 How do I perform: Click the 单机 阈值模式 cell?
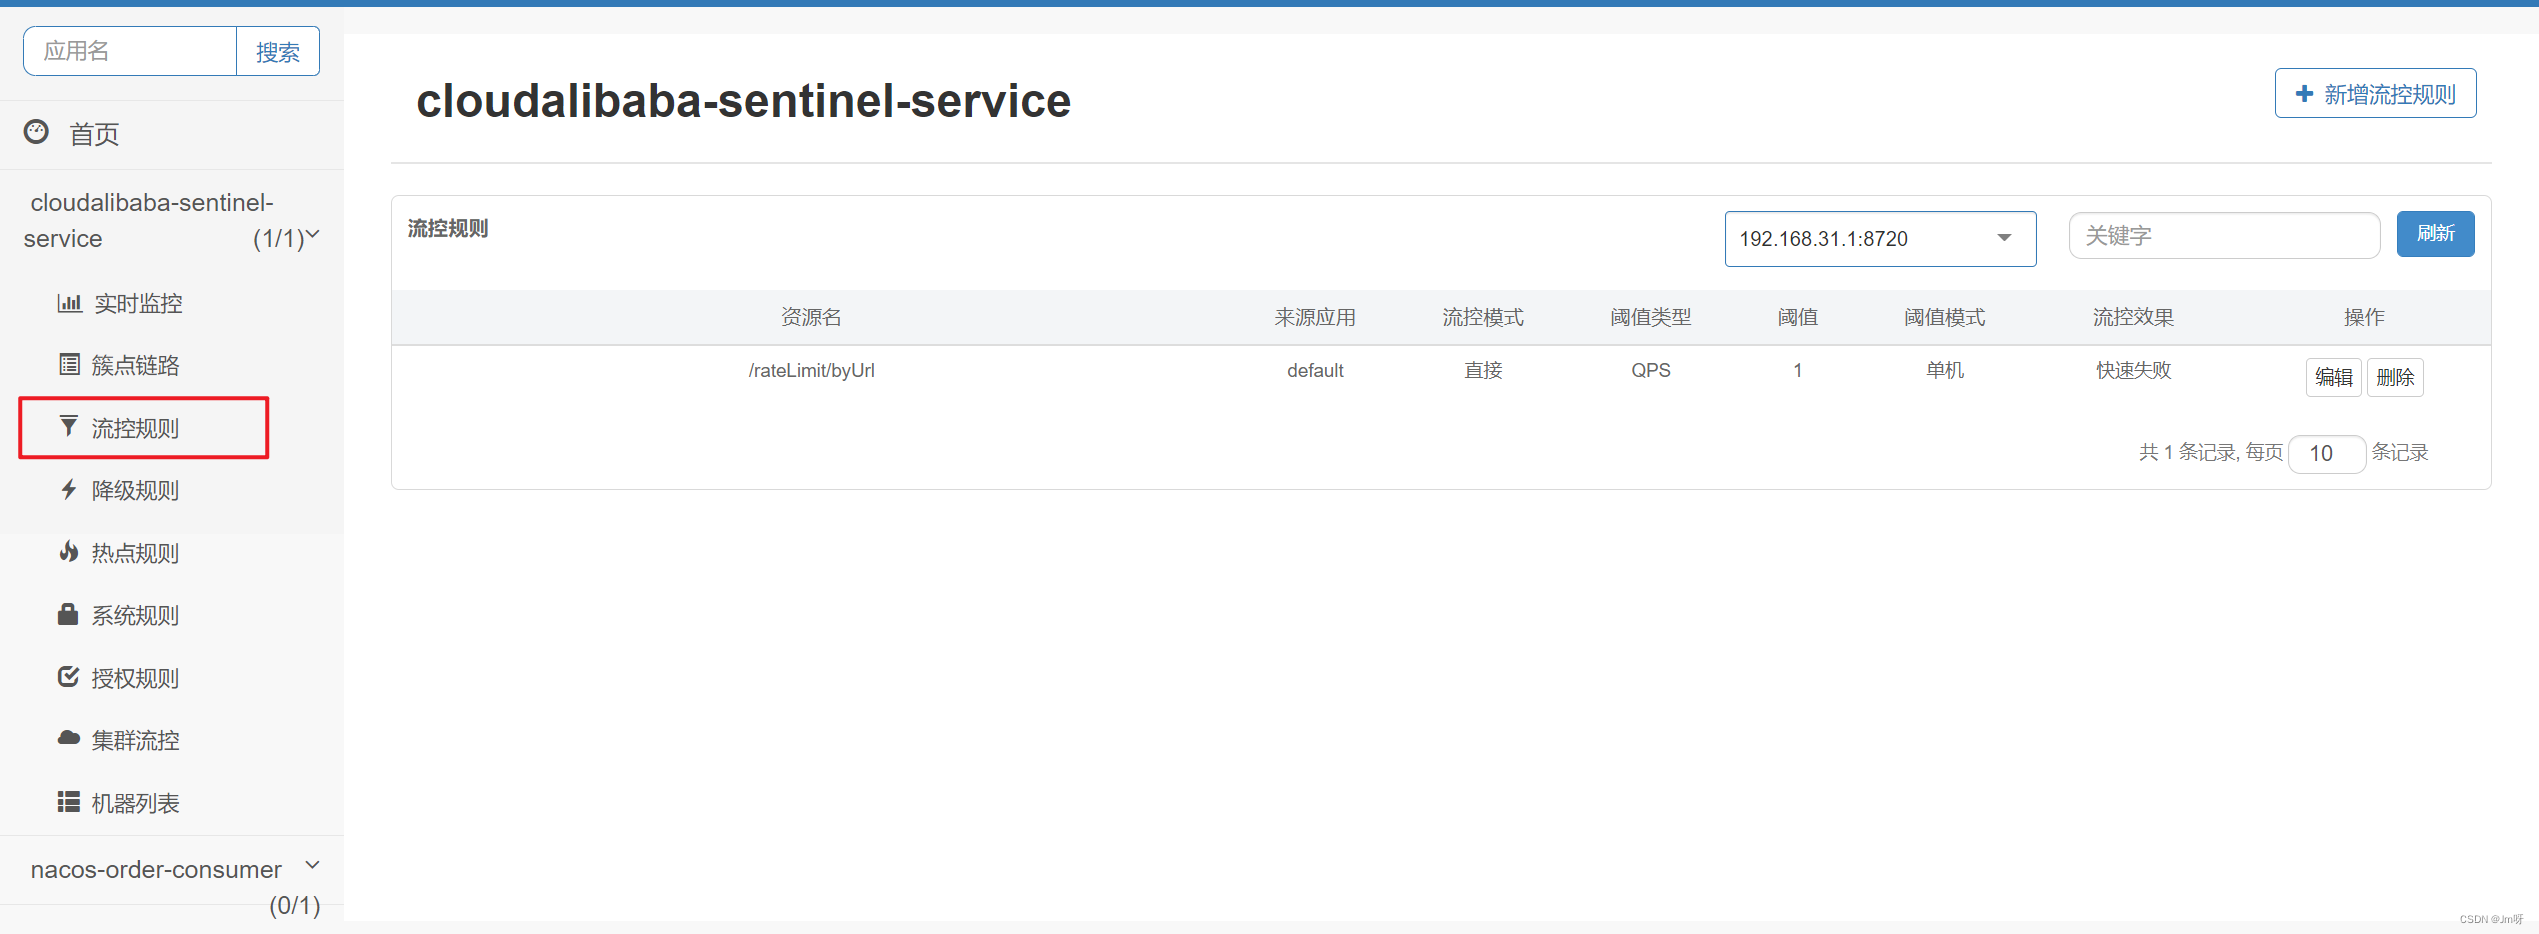pos(1945,370)
